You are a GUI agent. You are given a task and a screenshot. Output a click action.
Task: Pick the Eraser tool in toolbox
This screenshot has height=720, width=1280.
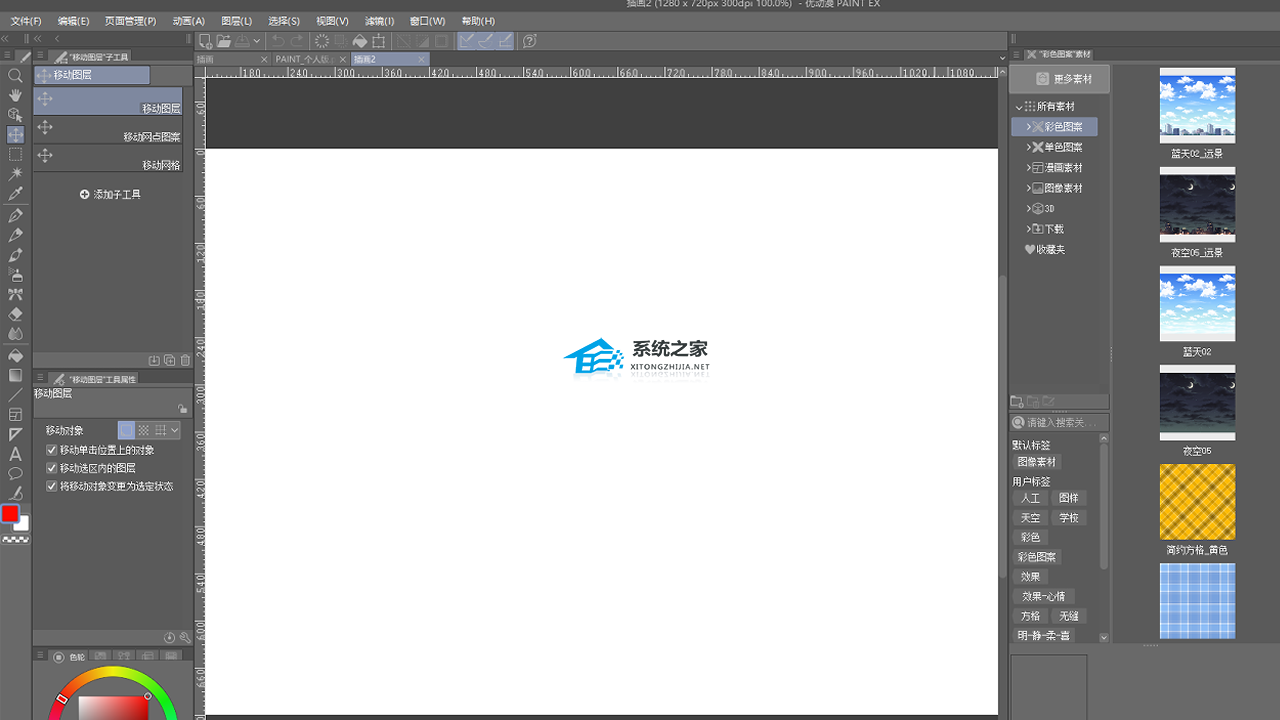(x=15, y=314)
